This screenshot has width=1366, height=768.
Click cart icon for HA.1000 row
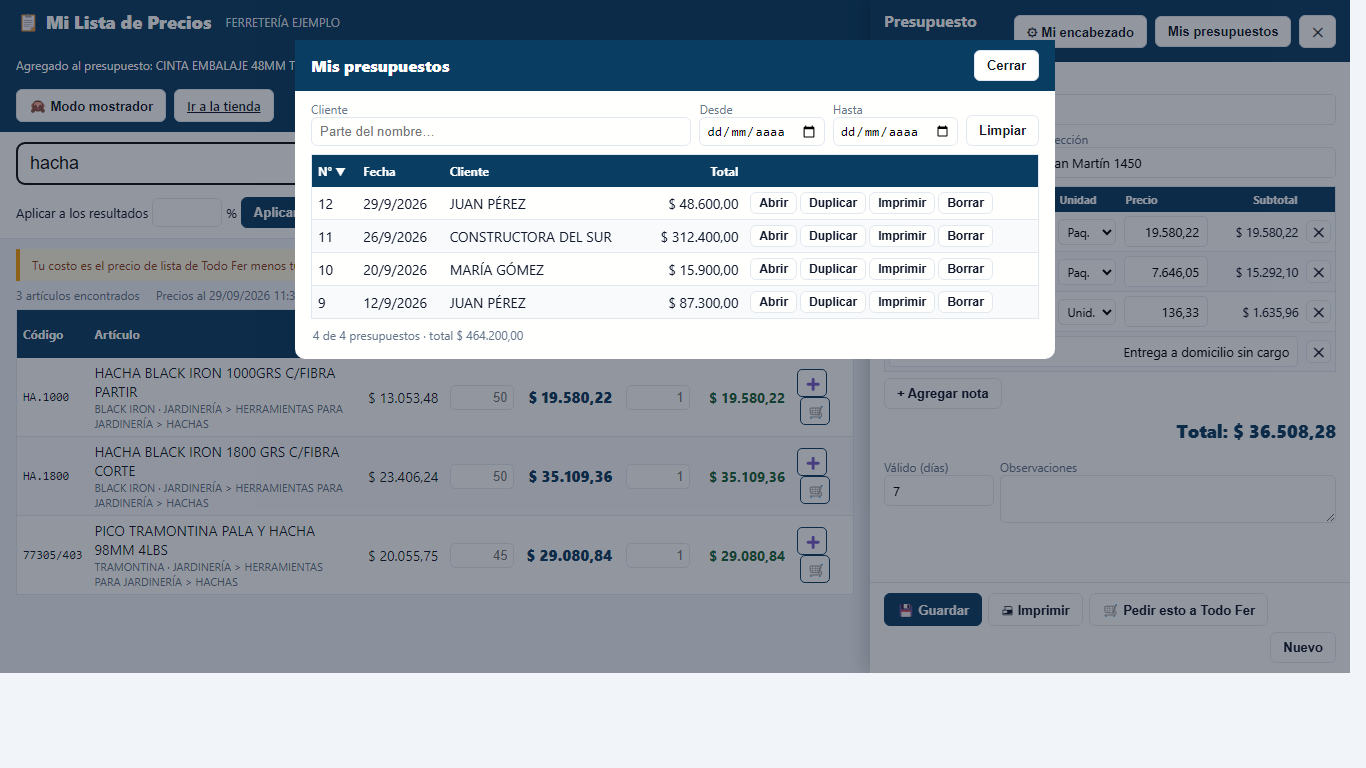click(x=815, y=411)
